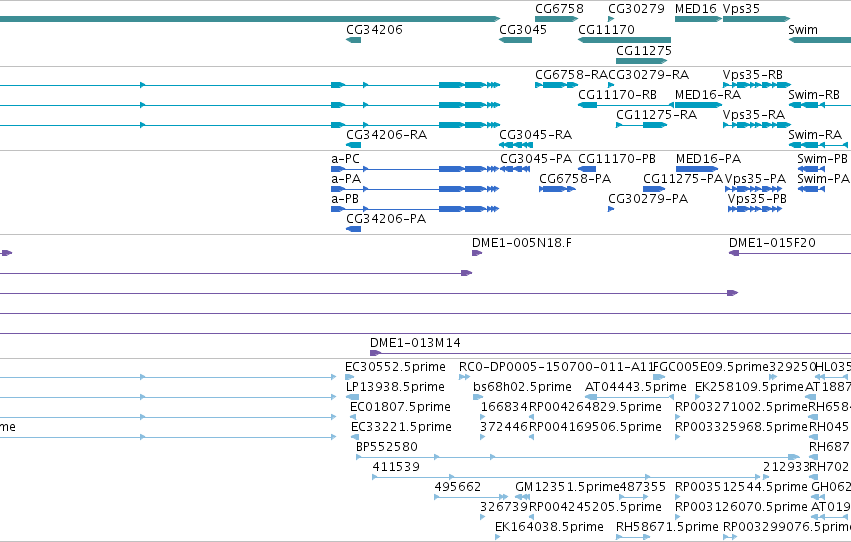The width and height of the screenshot is (851, 542).
Task: Click transcript MED16-RA
Action: (698, 105)
